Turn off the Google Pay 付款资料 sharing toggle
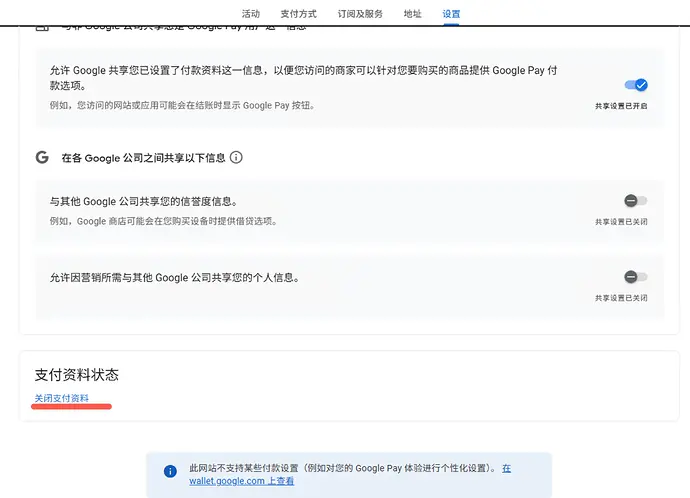Viewport: 690px width, 498px height. (x=636, y=85)
